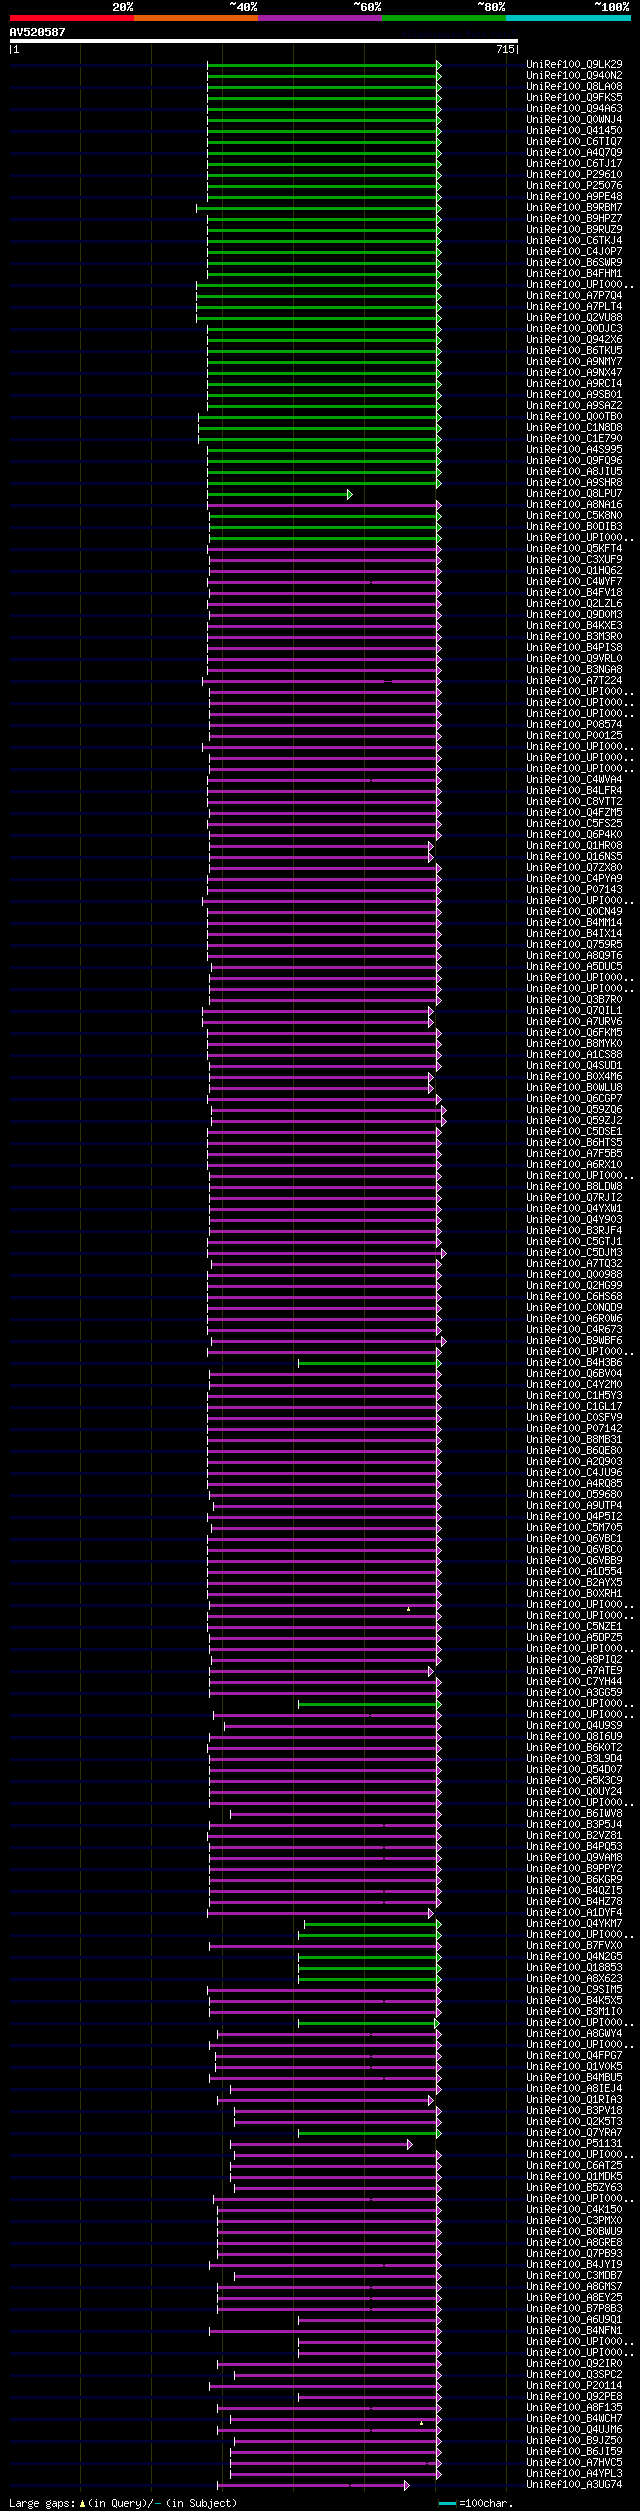Select the label UniRef100_B4WCH7

pos(574,2419)
